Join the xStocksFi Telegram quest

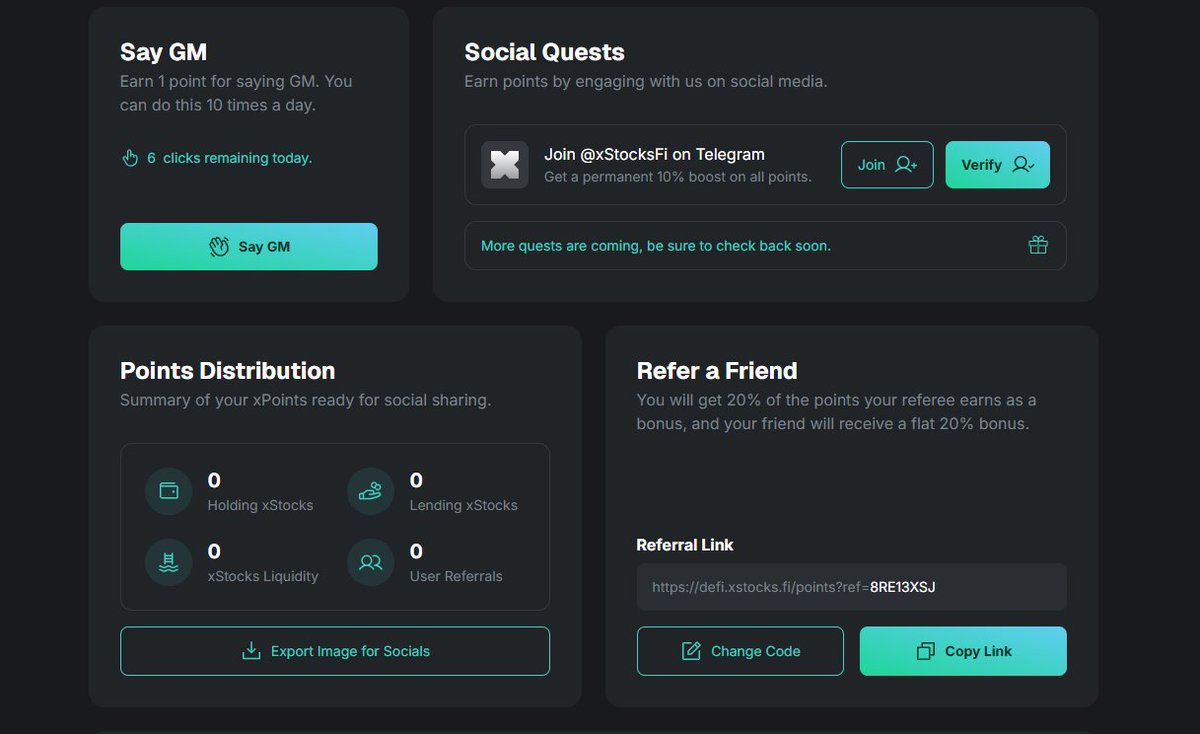point(887,165)
